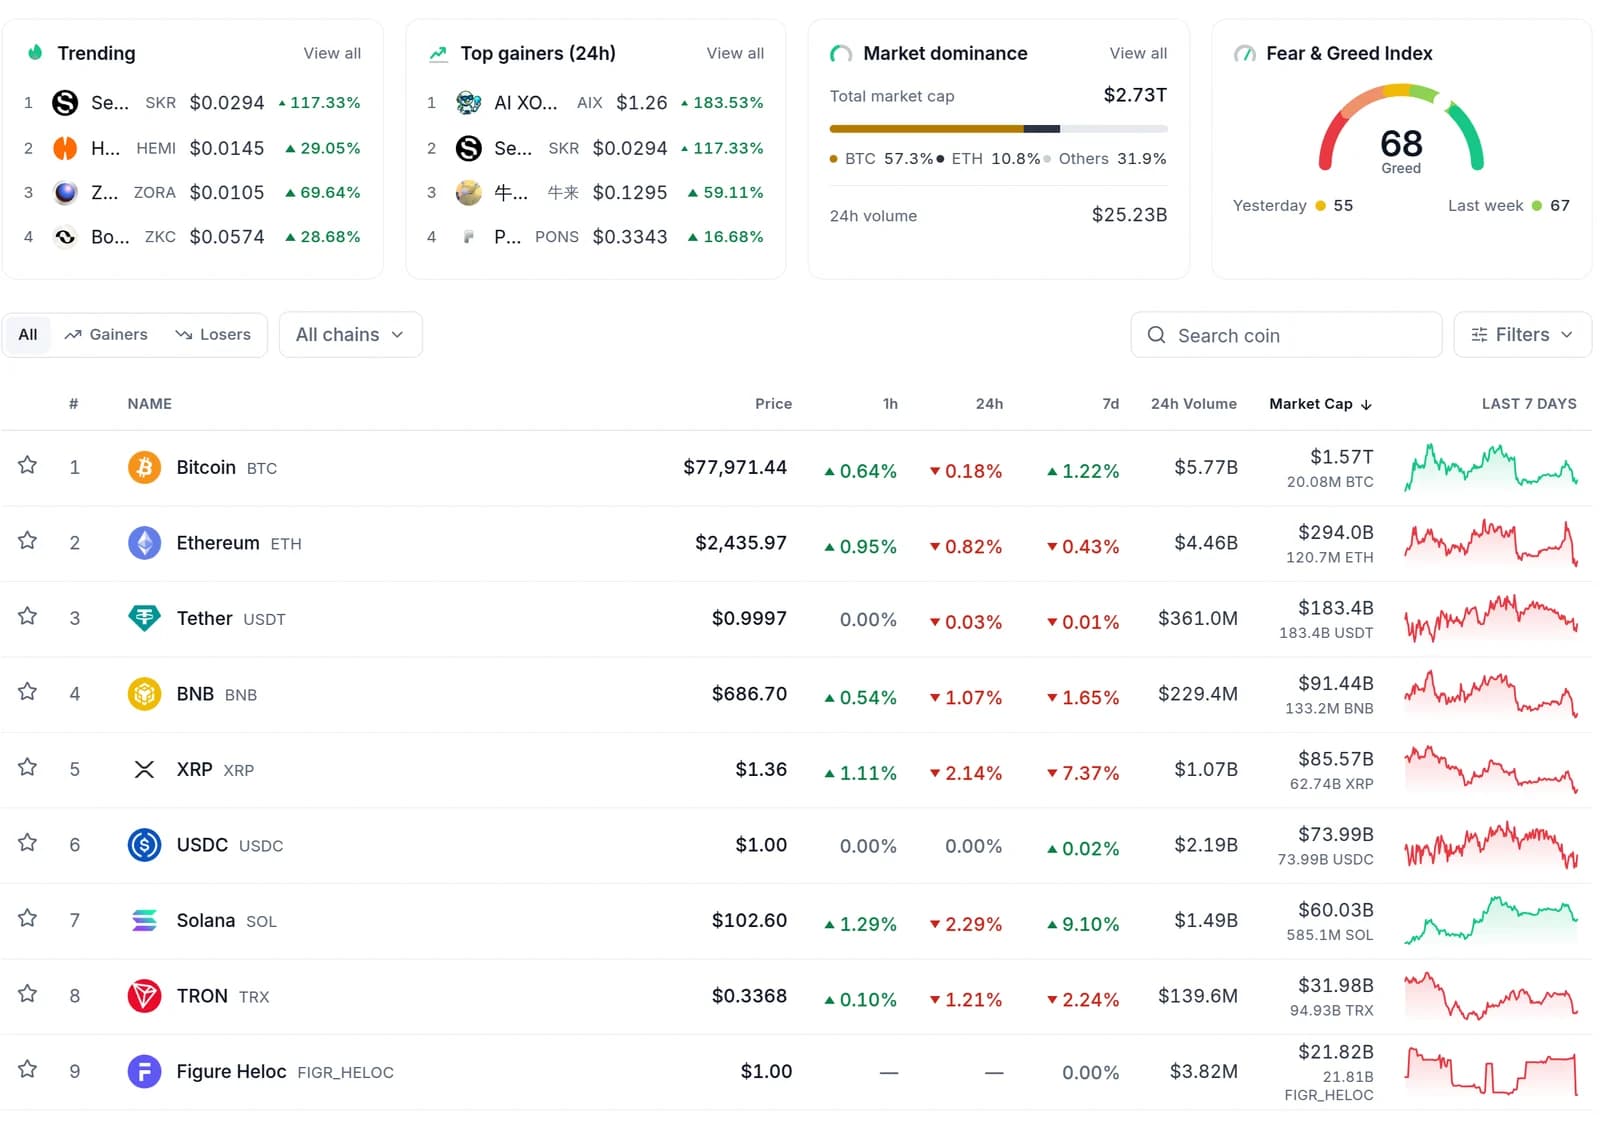Screen dimensions: 1600x1121
Task: Click the SKR logo in Trending list
Action: [65, 103]
